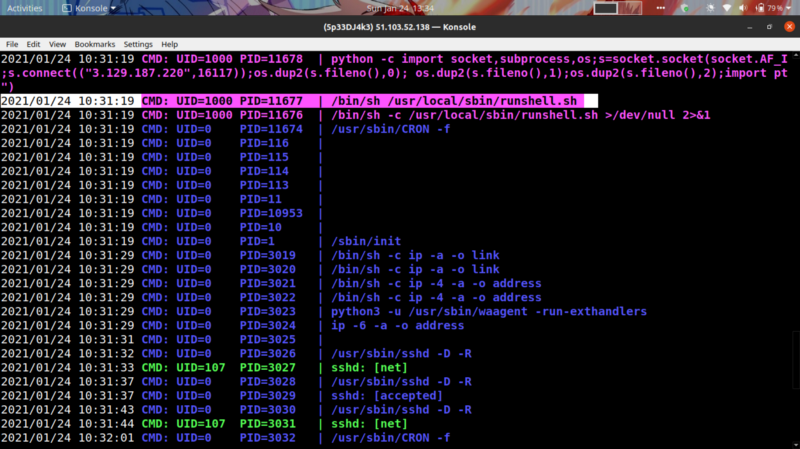Screen dimensions: 800x449
Task: Click the volume speaker icon
Action: point(743,8)
